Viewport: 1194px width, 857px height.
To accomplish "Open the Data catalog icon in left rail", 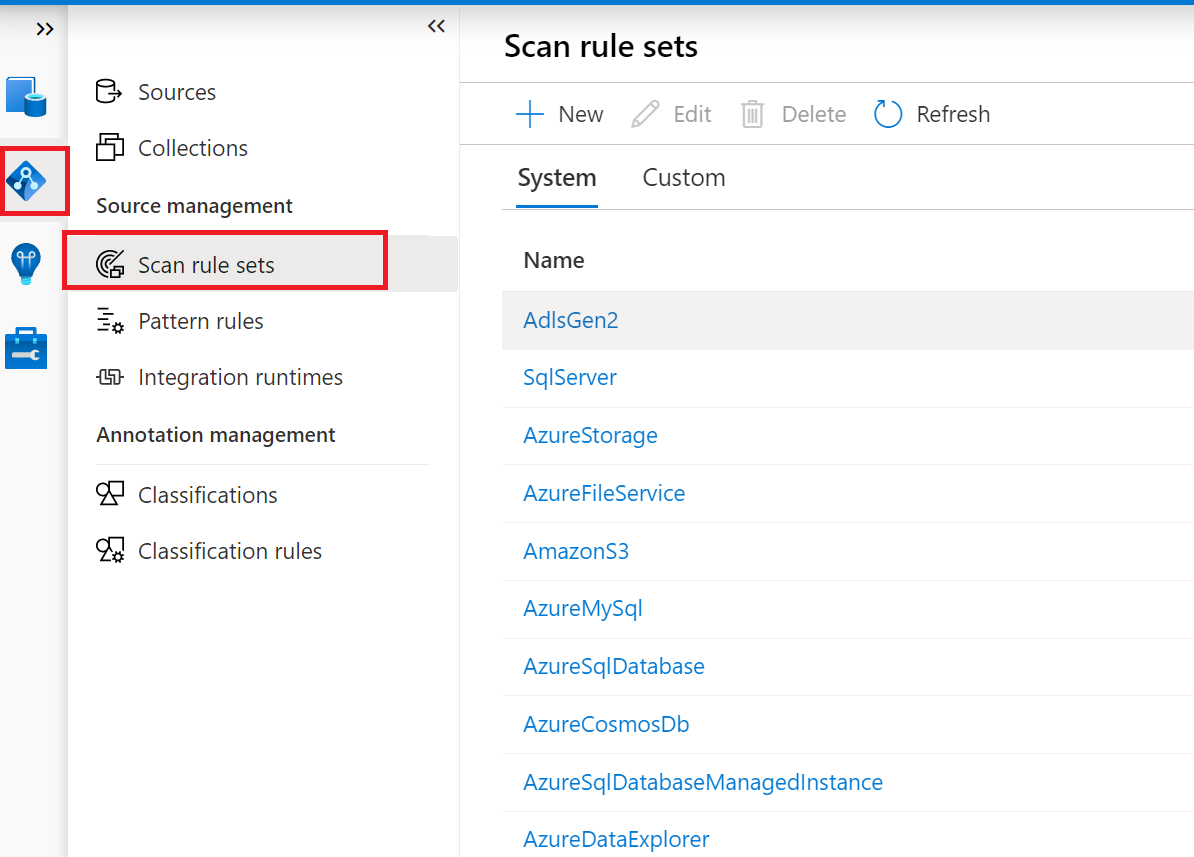I will point(27,97).
